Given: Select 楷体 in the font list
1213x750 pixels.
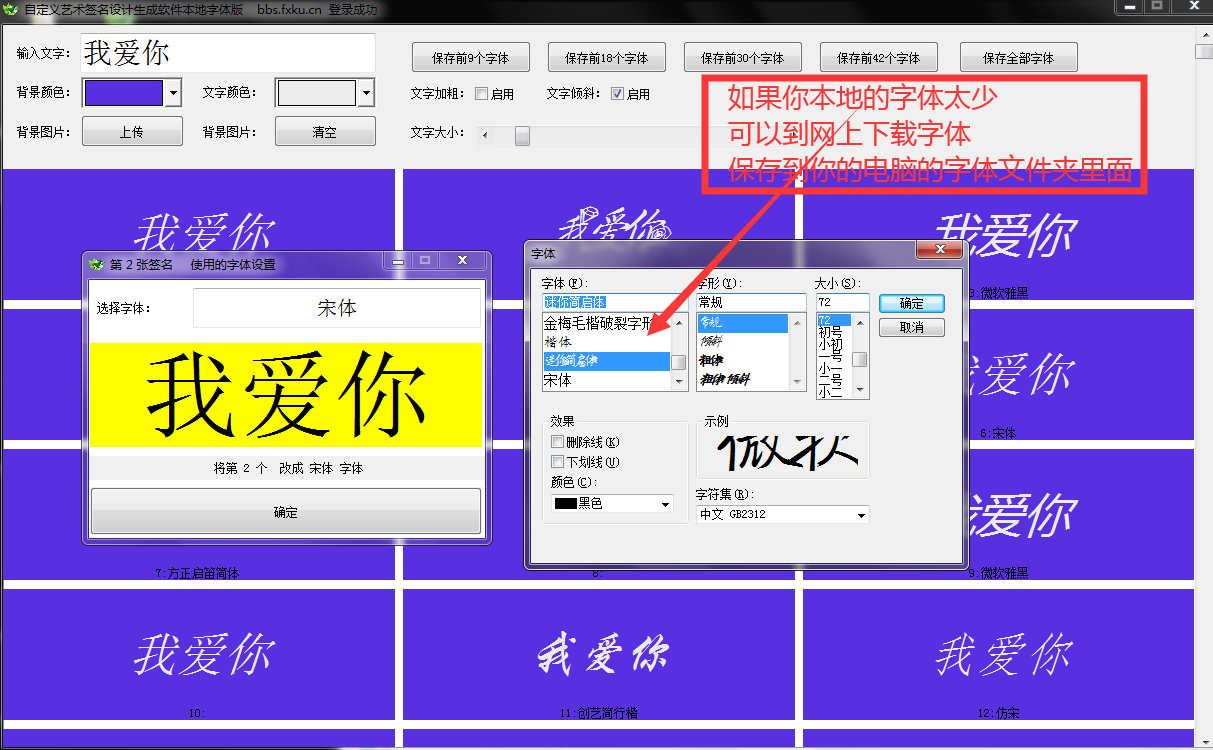Looking at the screenshot, I should (606, 343).
